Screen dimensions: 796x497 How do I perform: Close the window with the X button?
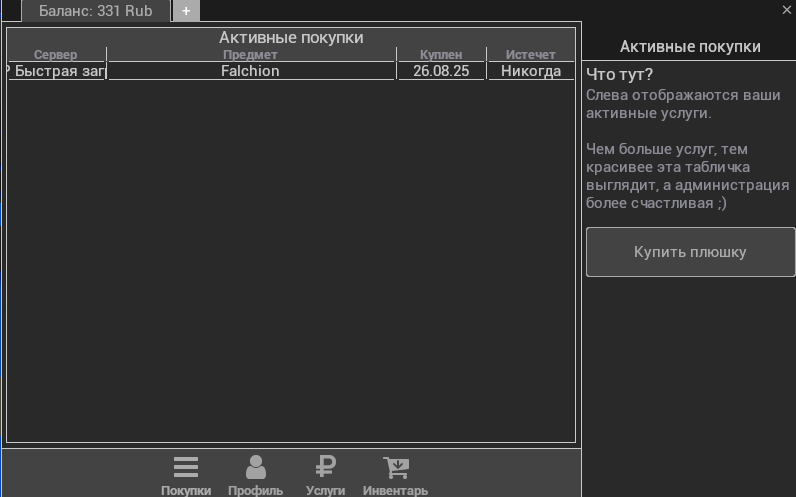(x=787, y=10)
